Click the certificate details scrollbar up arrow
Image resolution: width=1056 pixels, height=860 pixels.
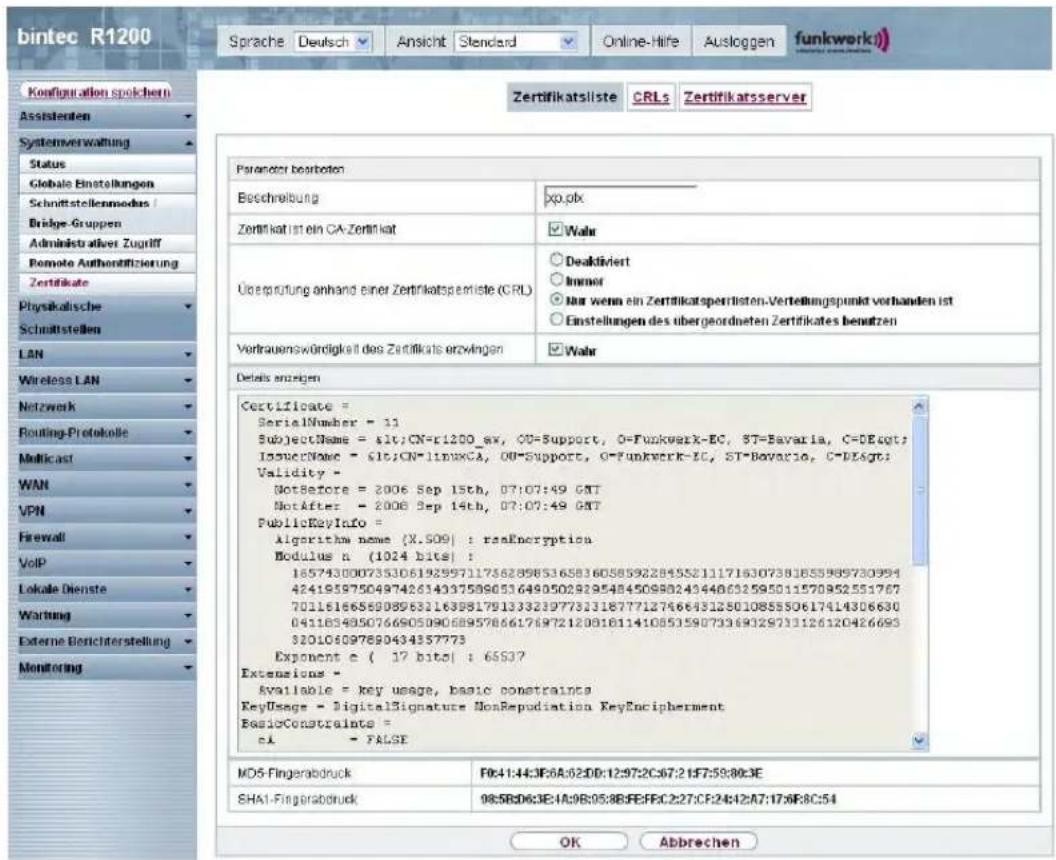(x=919, y=406)
